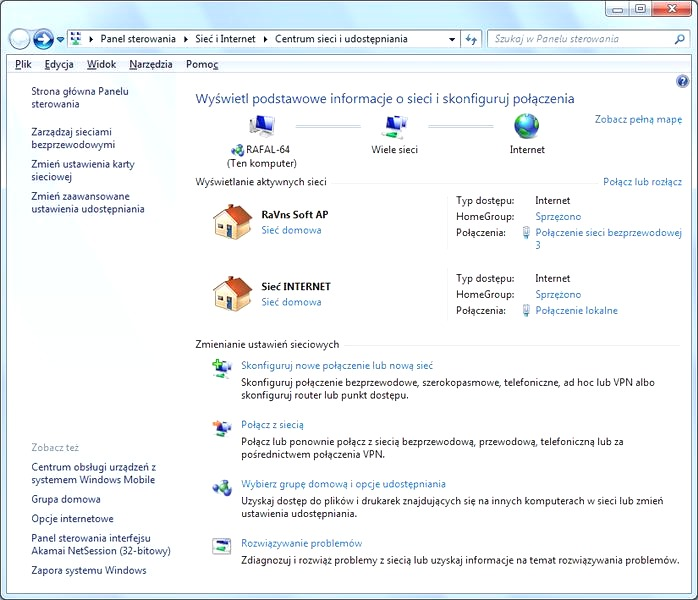
Task: Click the Wiele sieci network icon
Action: coord(394,126)
